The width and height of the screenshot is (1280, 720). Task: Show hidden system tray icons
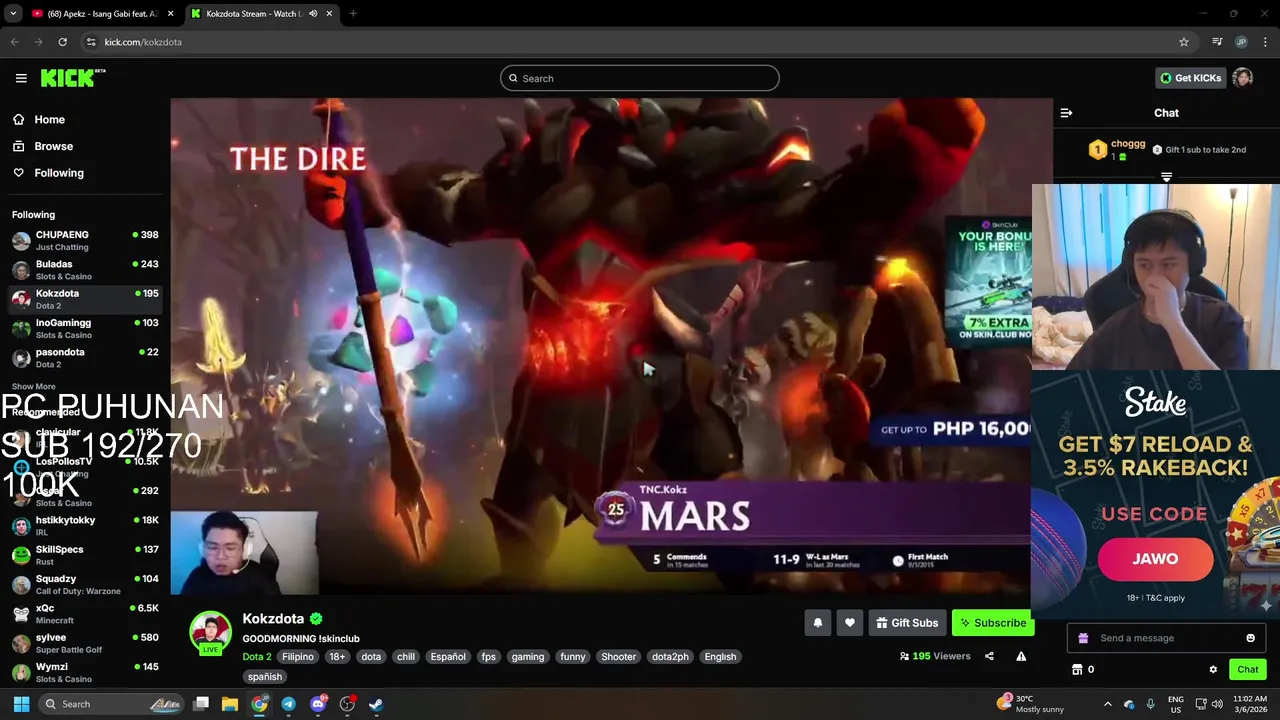[1107, 704]
